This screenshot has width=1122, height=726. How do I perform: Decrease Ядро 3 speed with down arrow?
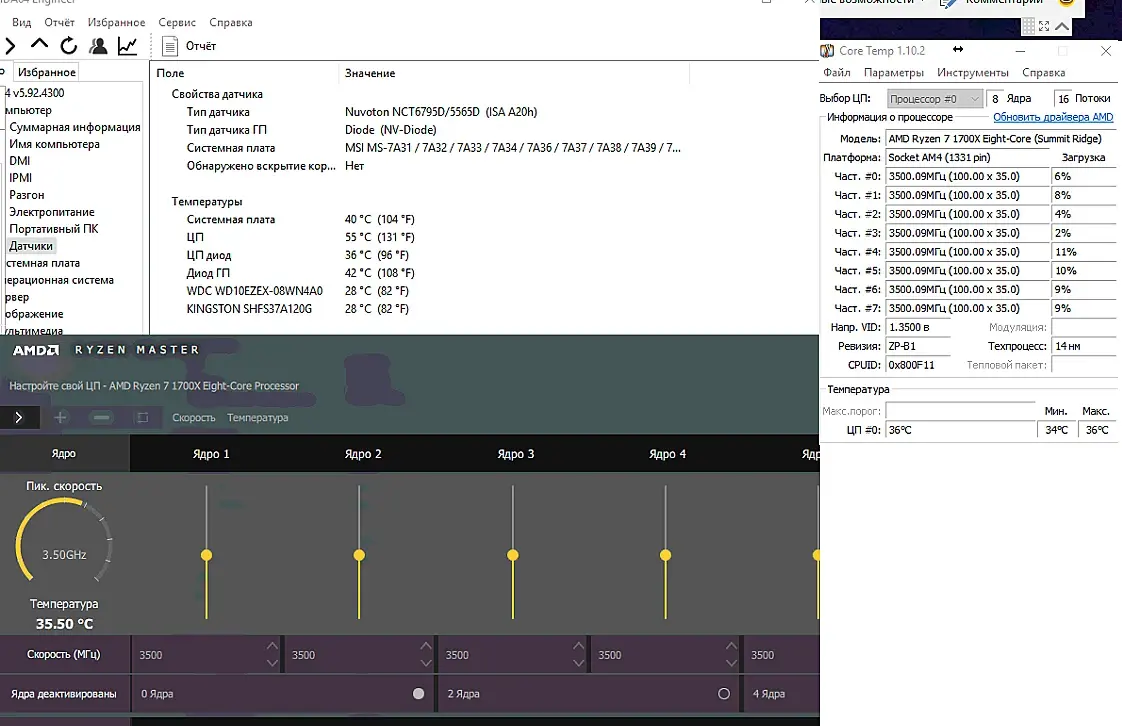click(579, 663)
